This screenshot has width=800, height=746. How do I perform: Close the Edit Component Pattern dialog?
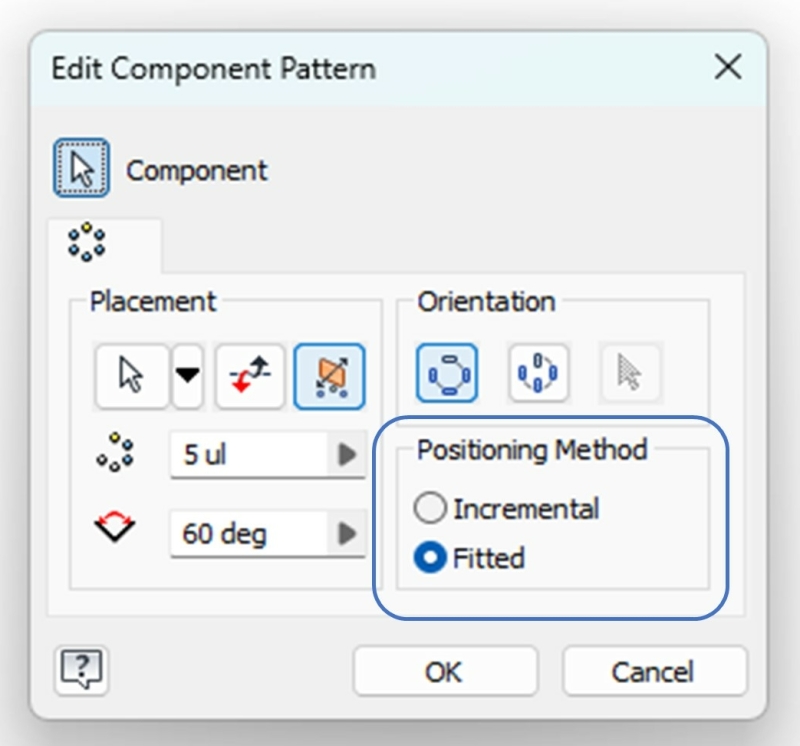(728, 67)
